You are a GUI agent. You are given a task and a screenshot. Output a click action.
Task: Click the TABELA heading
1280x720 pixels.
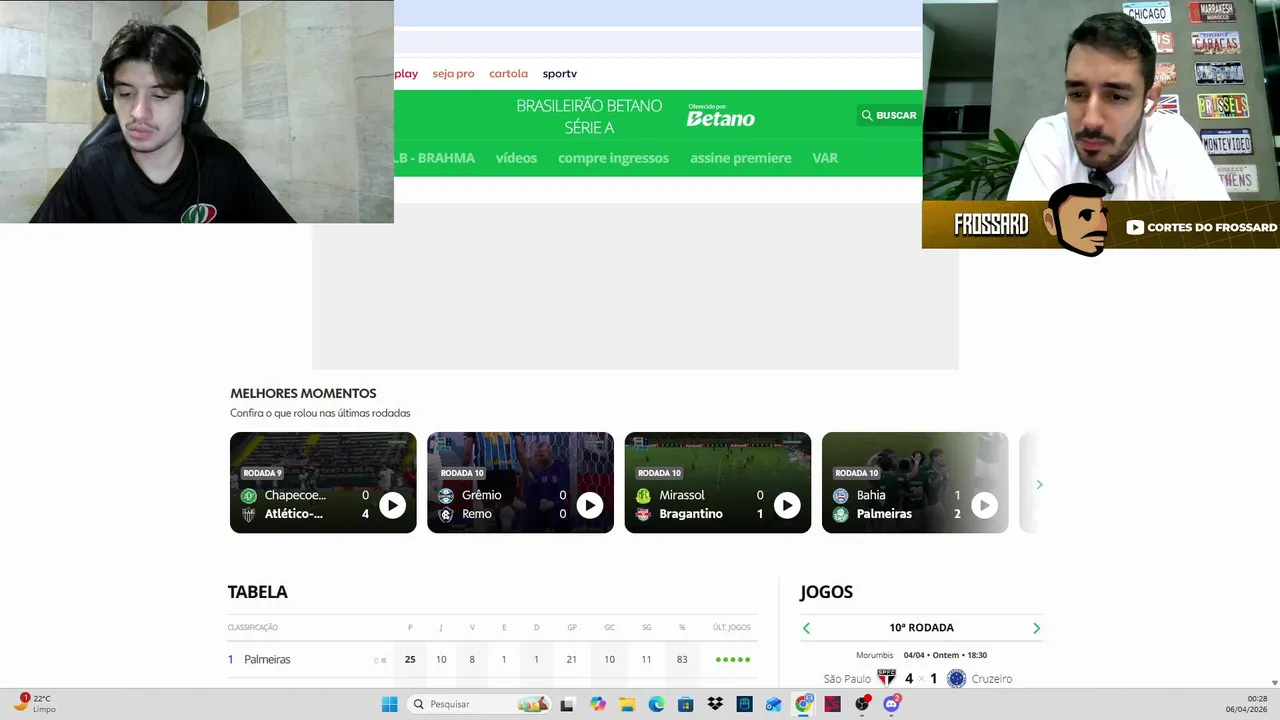(257, 592)
